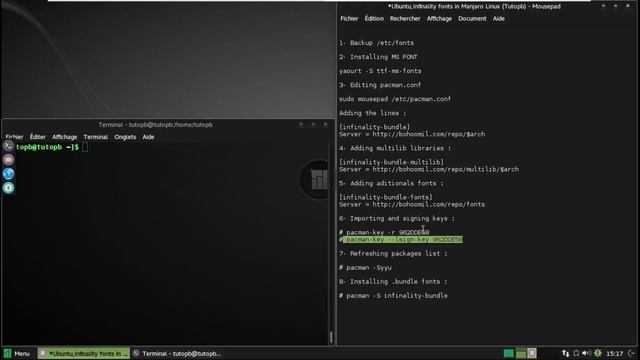Click the 15:17 clock on the taskbar
This screenshot has height=360, width=640.
(614, 353)
